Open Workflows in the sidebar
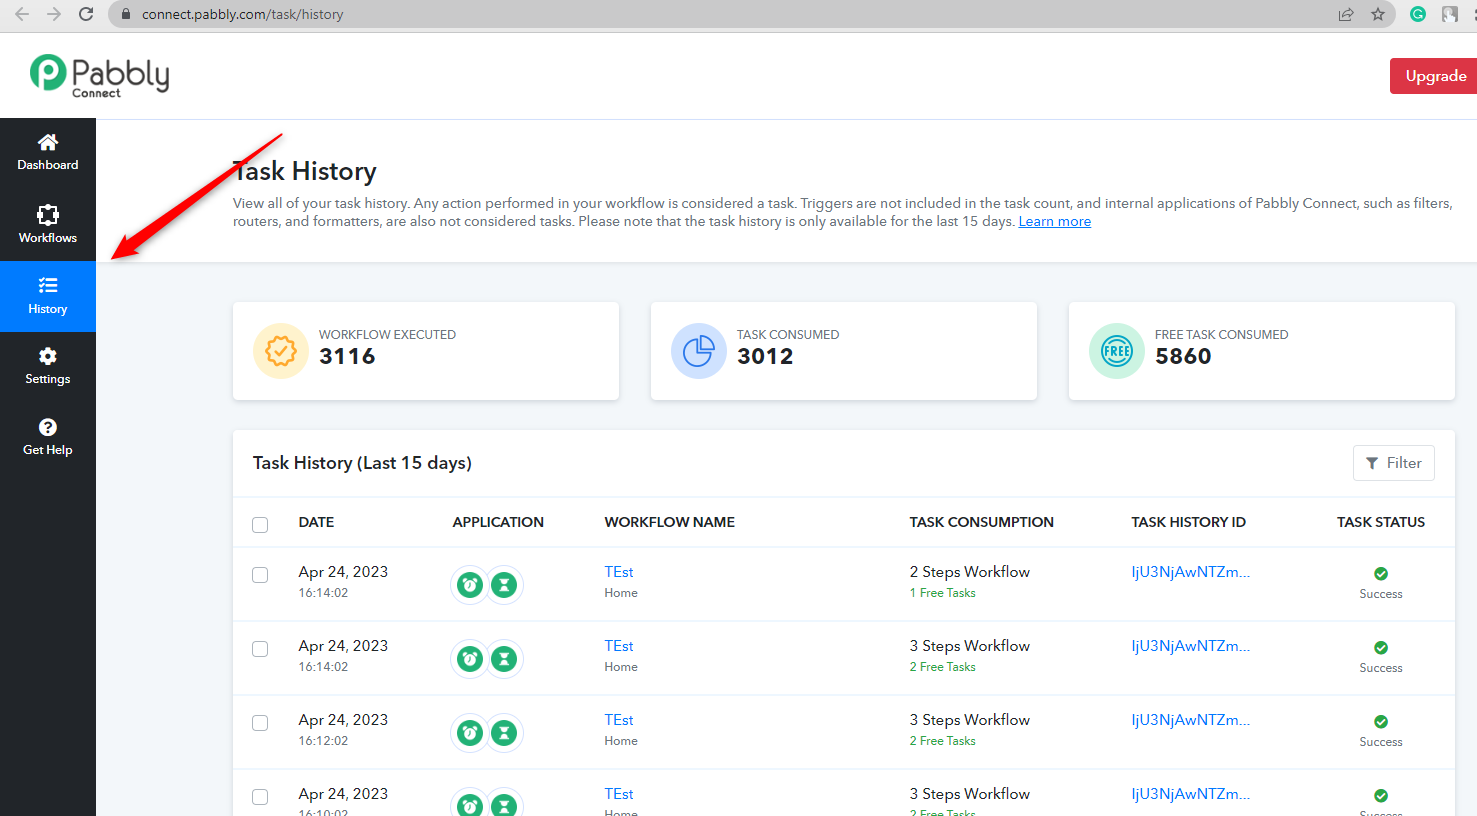The width and height of the screenshot is (1477, 816). point(48,225)
